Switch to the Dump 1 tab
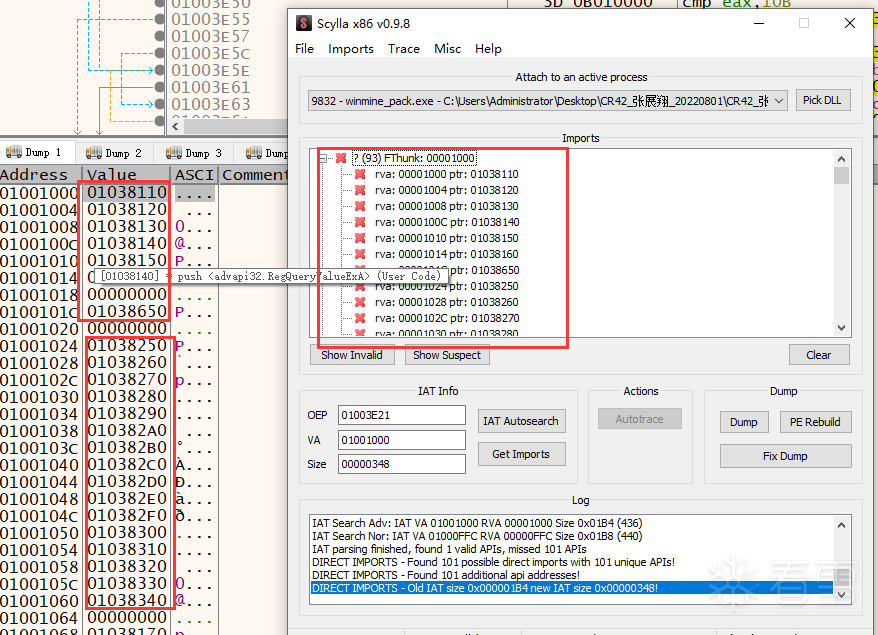The width and height of the screenshot is (878, 635). [x=35, y=152]
